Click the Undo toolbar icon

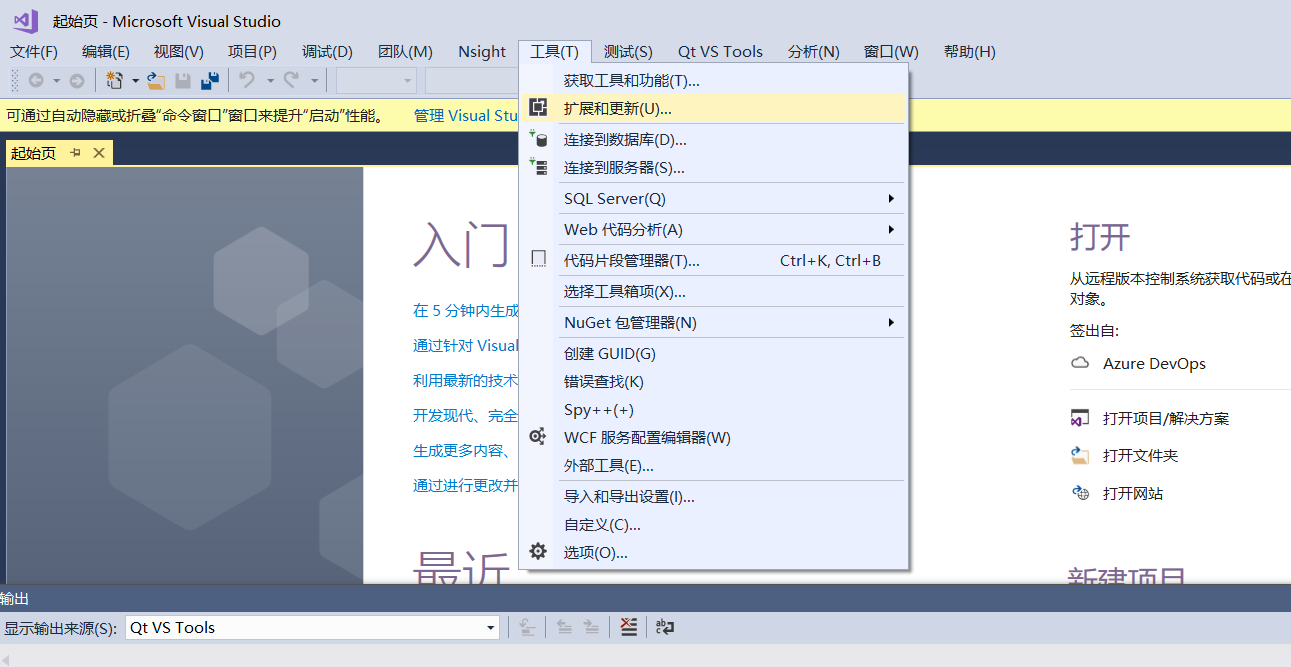pos(247,81)
